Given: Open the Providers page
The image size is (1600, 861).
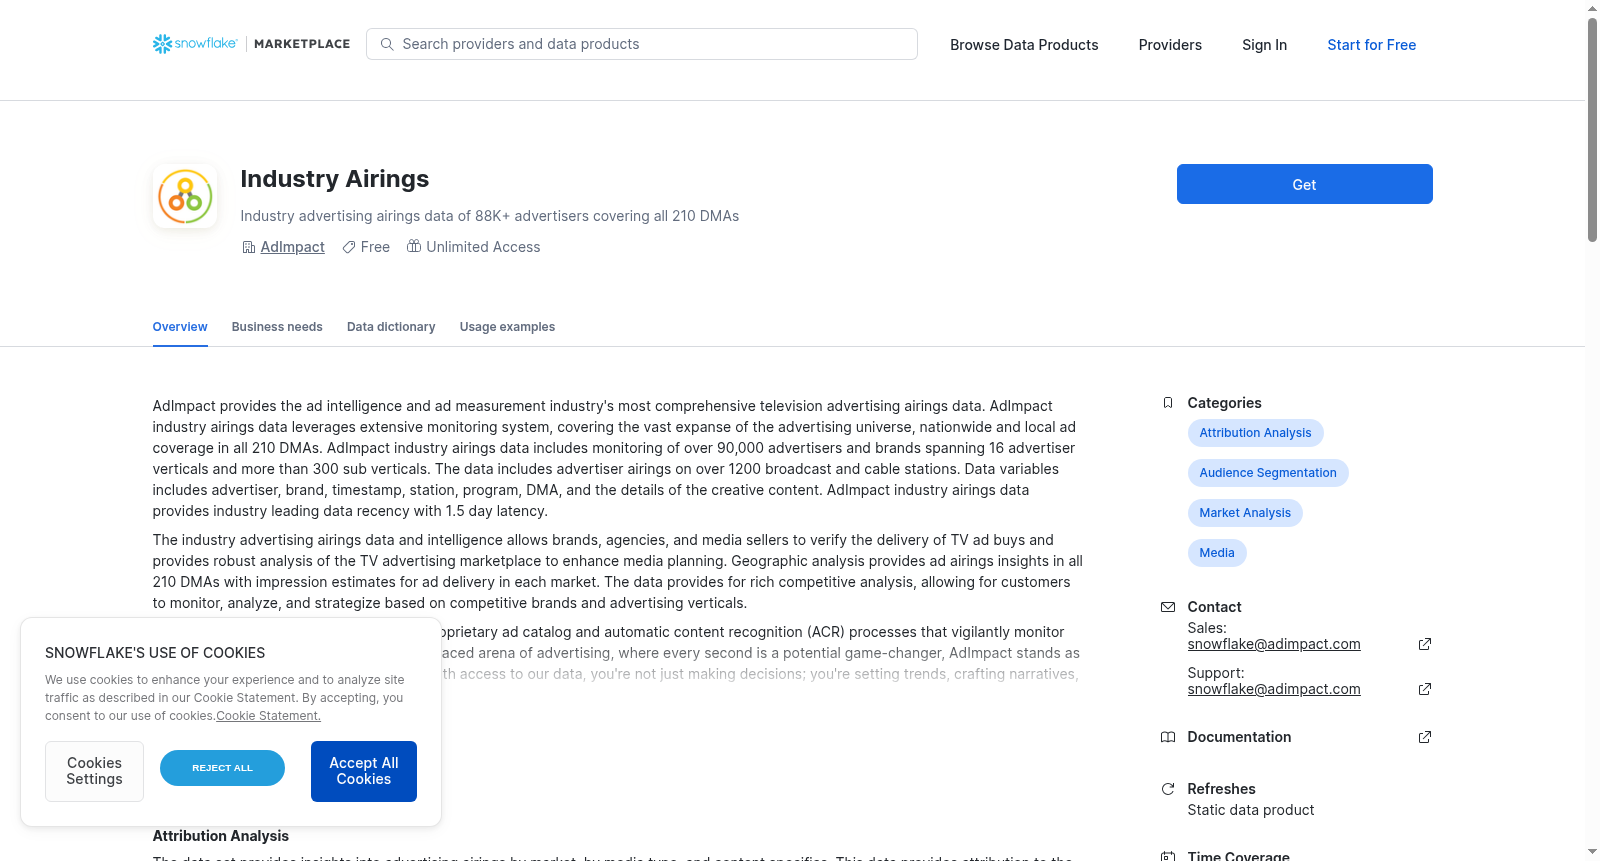Looking at the screenshot, I should pyautogui.click(x=1170, y=45).
